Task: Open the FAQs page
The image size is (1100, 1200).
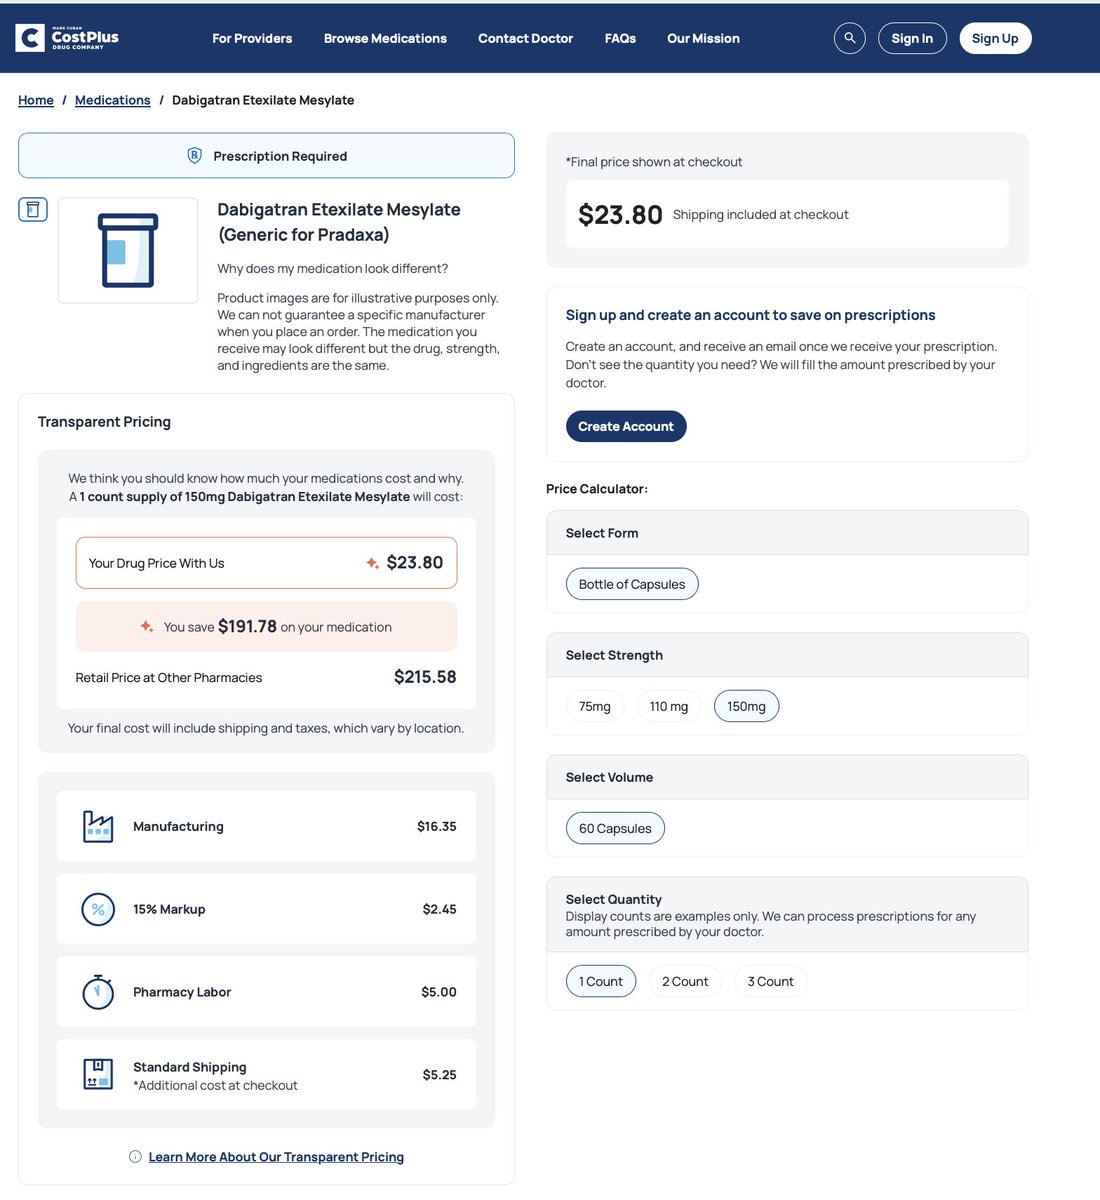Action: (x=620, y=38)
